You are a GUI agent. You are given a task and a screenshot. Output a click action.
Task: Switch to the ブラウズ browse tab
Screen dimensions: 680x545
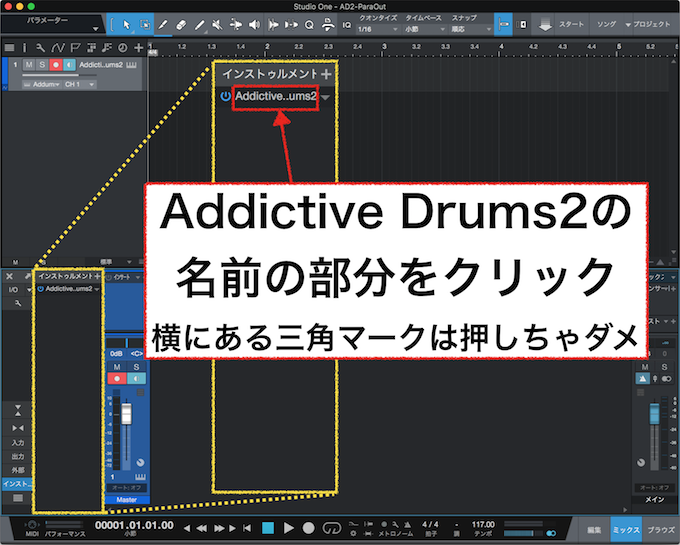tap(661, 530)
